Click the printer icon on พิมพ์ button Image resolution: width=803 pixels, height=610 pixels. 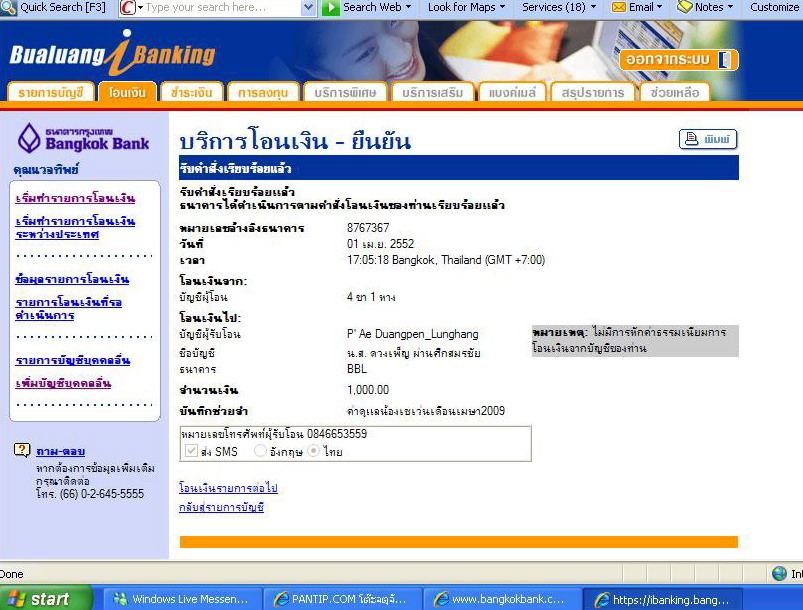pyautogui.click(x=691, y=139)
